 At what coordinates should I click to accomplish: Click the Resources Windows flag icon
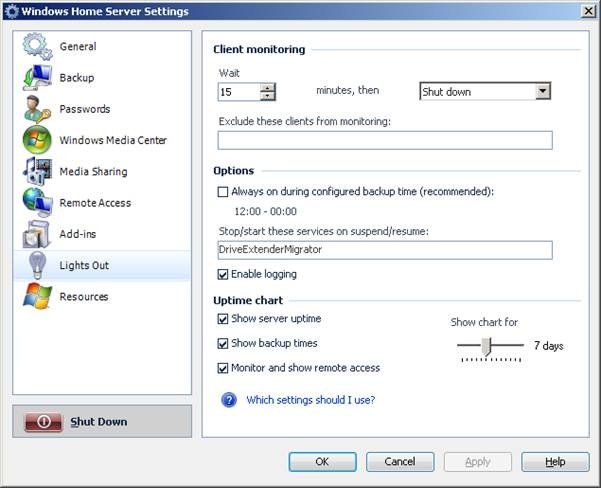pyautogui.click(x=37, y=296)
